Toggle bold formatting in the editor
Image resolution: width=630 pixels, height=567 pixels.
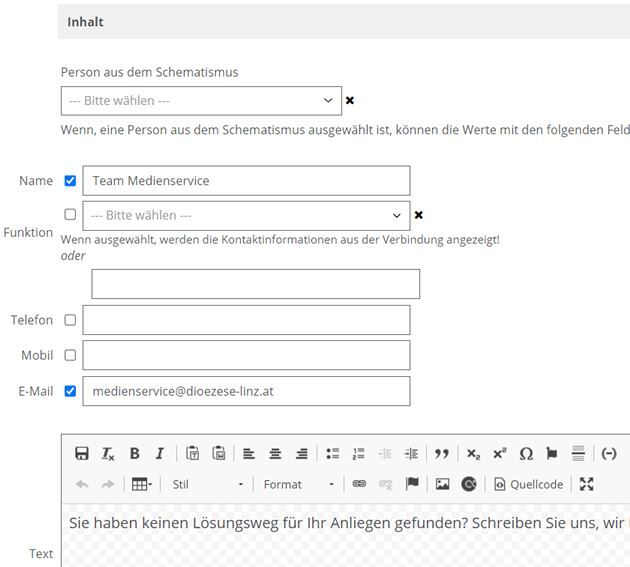pos(135,453)
